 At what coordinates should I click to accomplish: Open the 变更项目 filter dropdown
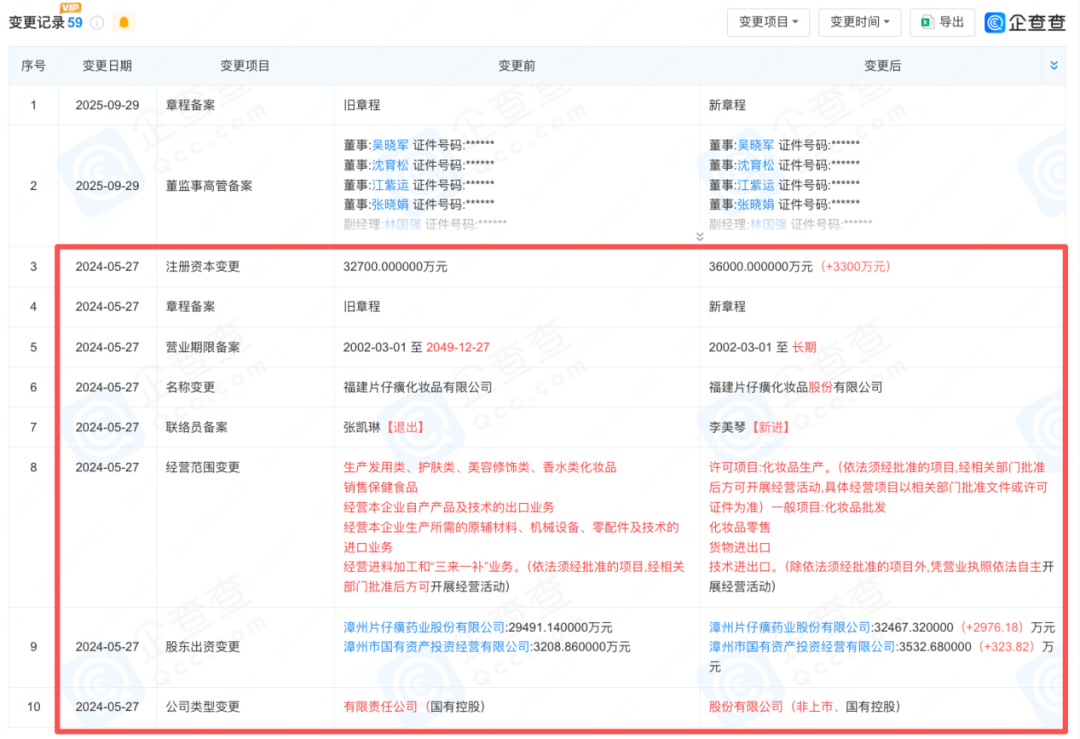pos(768,22)
